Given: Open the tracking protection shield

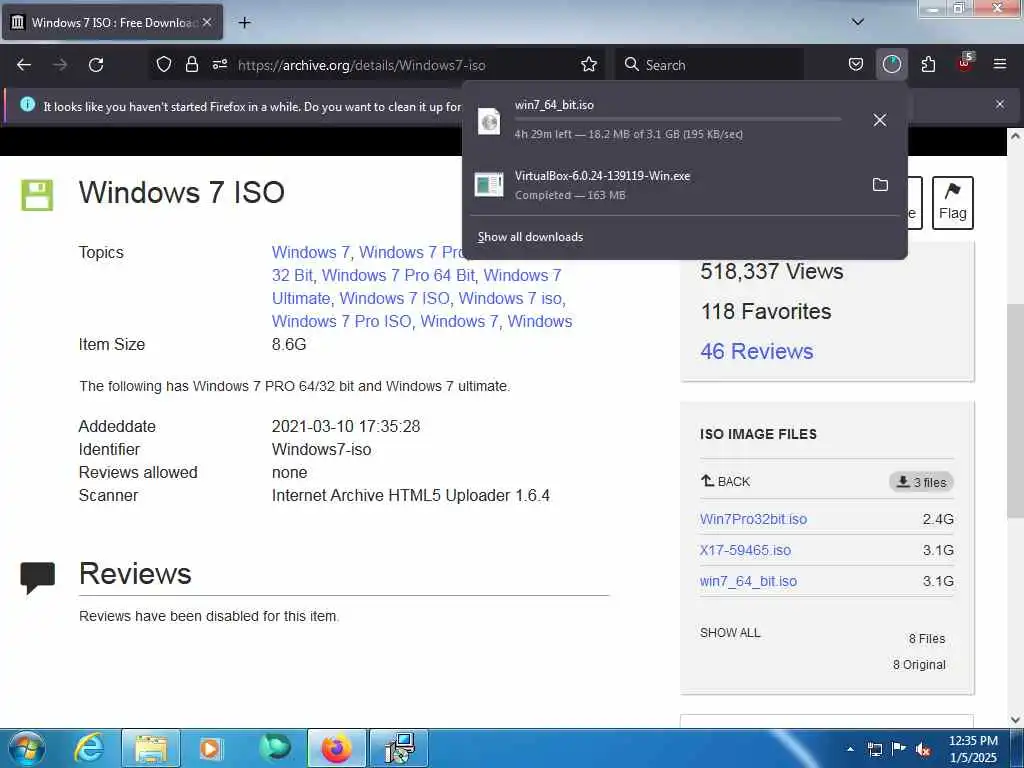Looking at the screenshot, I should click(x=164, y=64).
